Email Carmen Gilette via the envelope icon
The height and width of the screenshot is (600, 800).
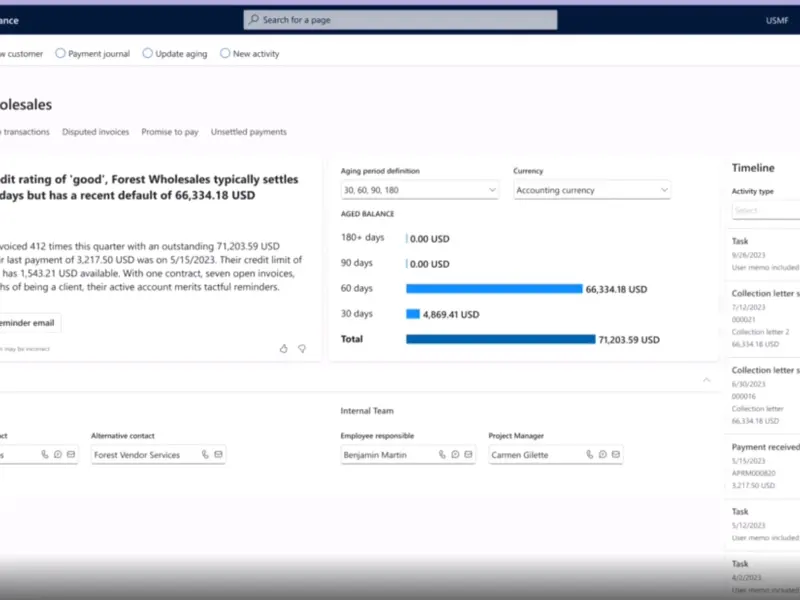click(616, 455)
